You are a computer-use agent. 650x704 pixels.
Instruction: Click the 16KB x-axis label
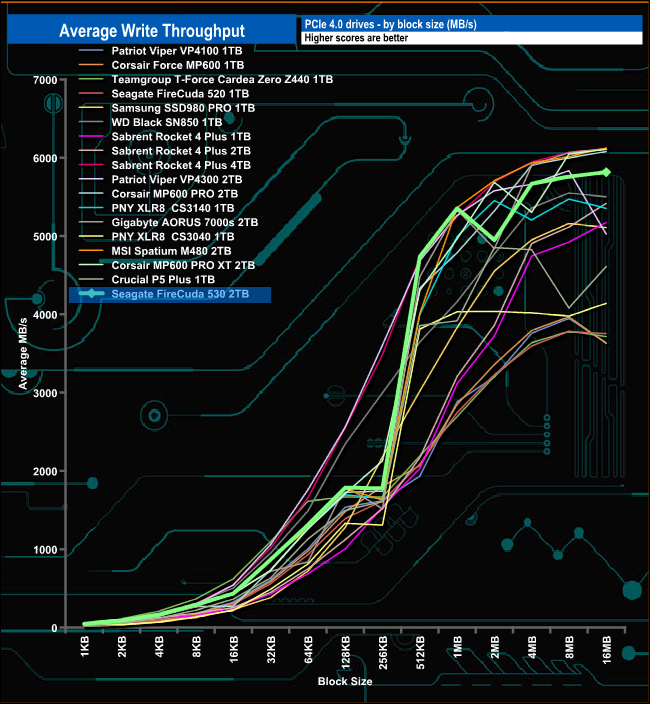[233, 649]
